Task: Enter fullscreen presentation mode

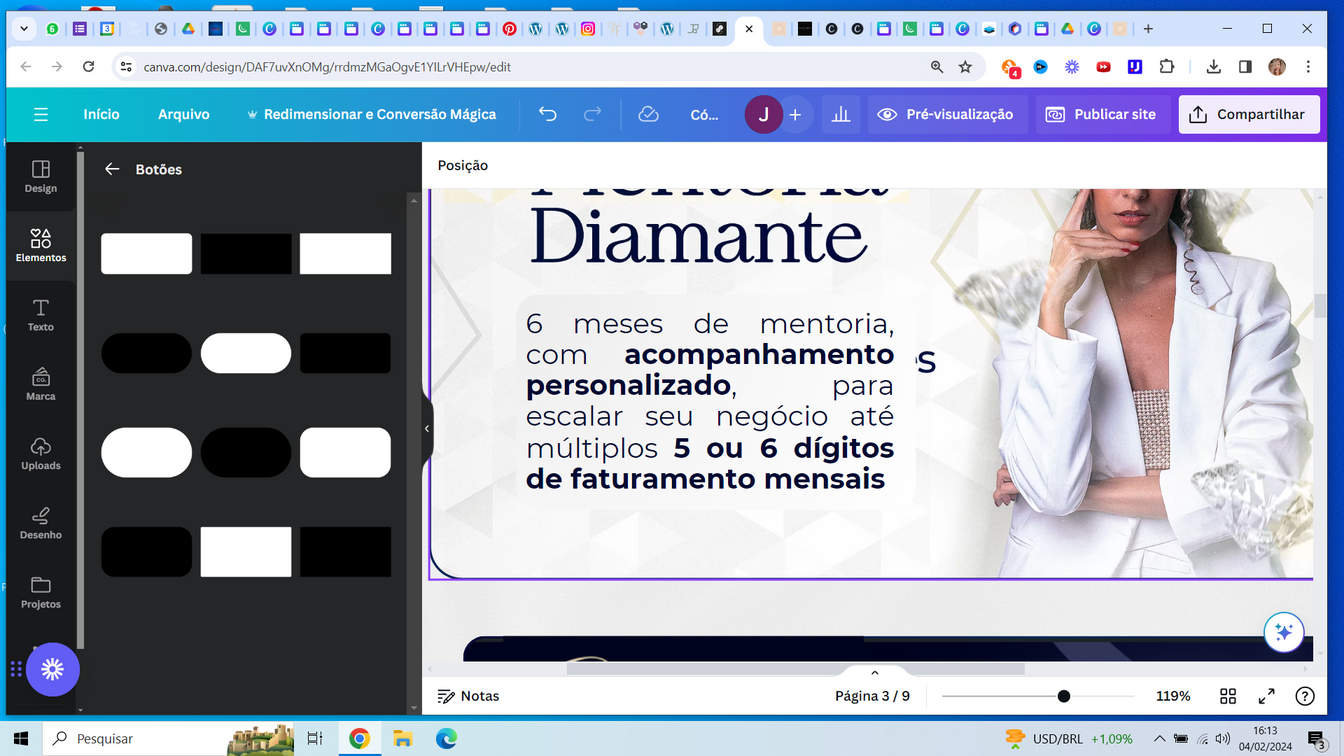Action: (1266, 696)
